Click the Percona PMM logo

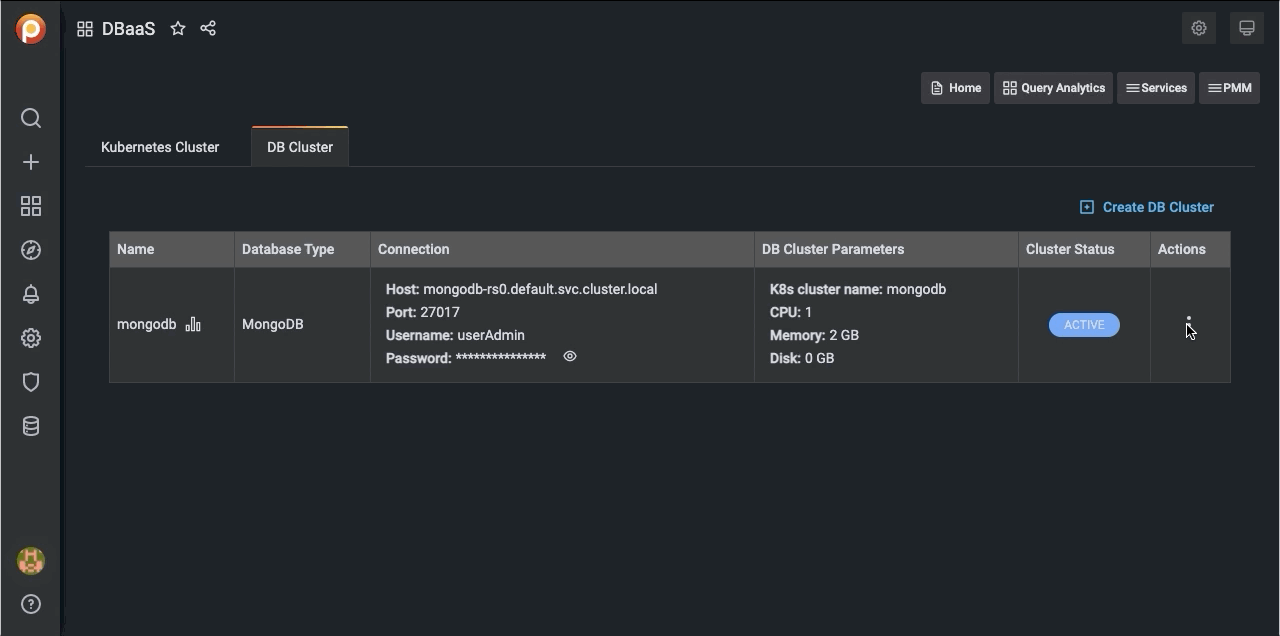coord(31,29)
